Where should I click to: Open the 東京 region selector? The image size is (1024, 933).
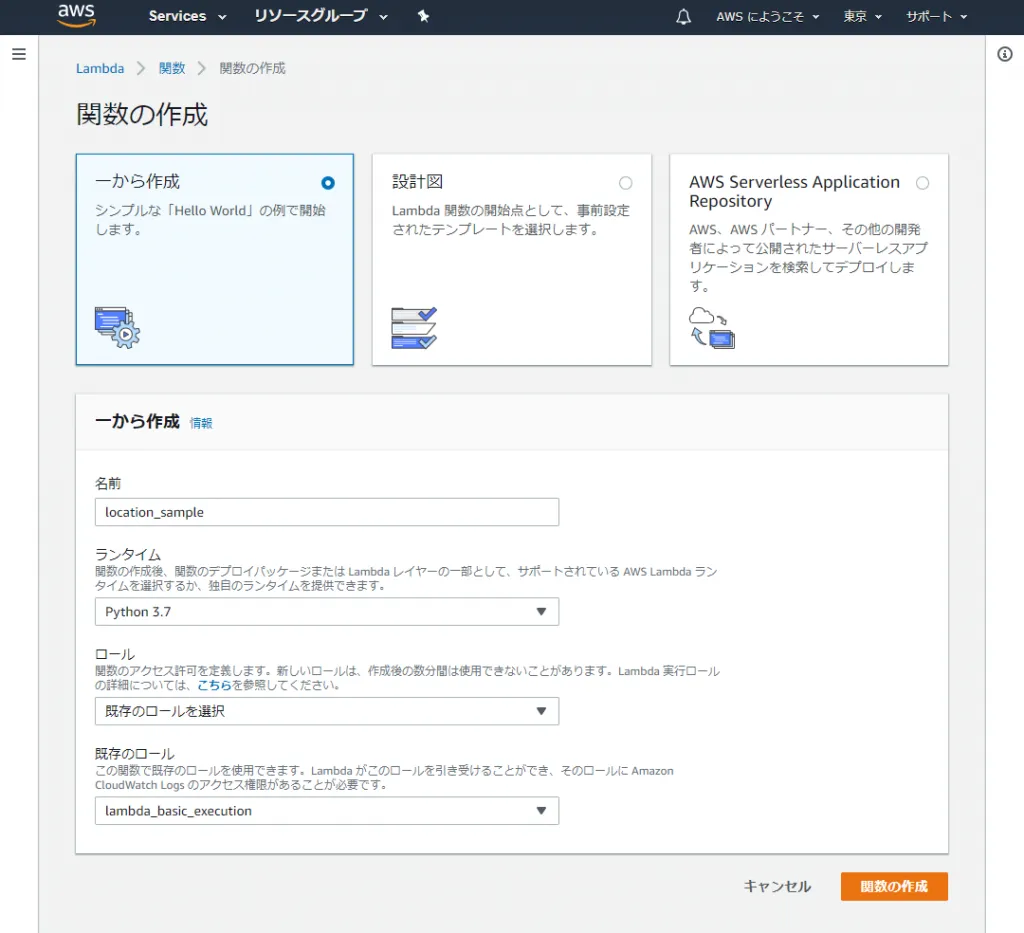[862, 17]
